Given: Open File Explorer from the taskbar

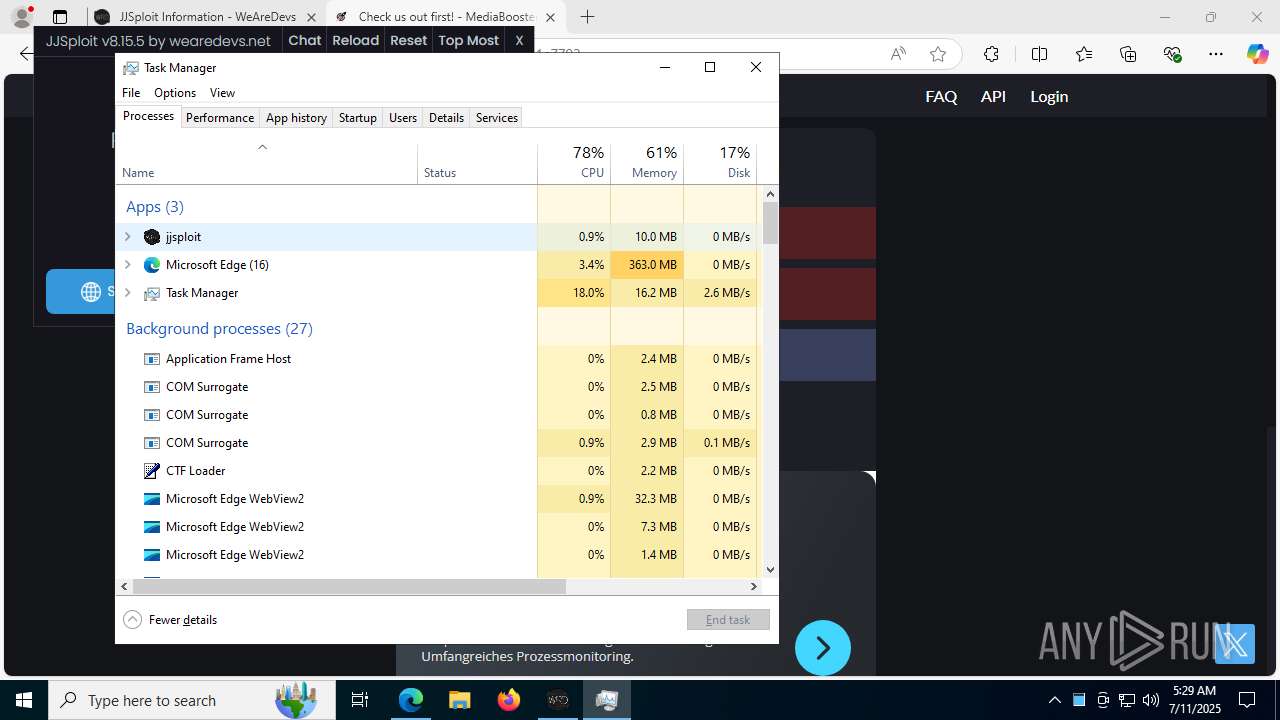Looking at the screenshot, I should click(459, 700).
